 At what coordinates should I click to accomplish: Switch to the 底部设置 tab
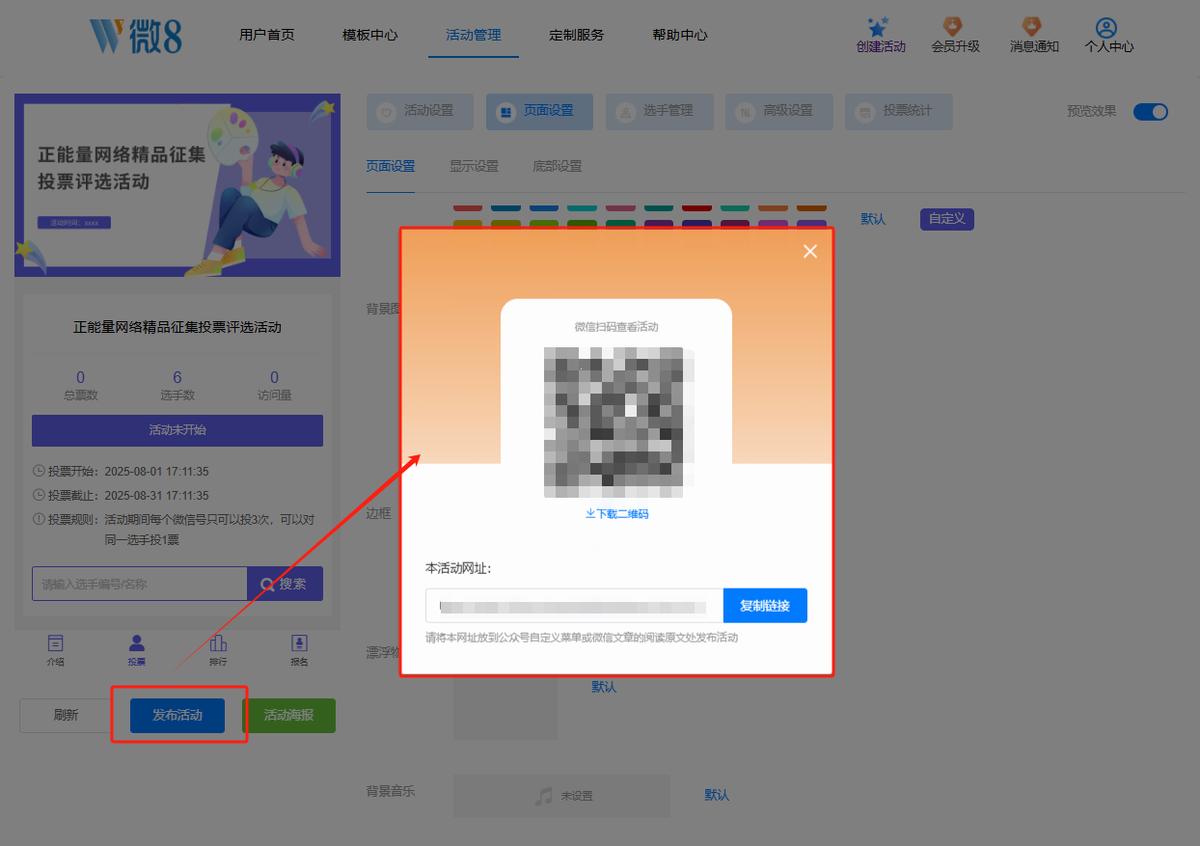point(557,166)
